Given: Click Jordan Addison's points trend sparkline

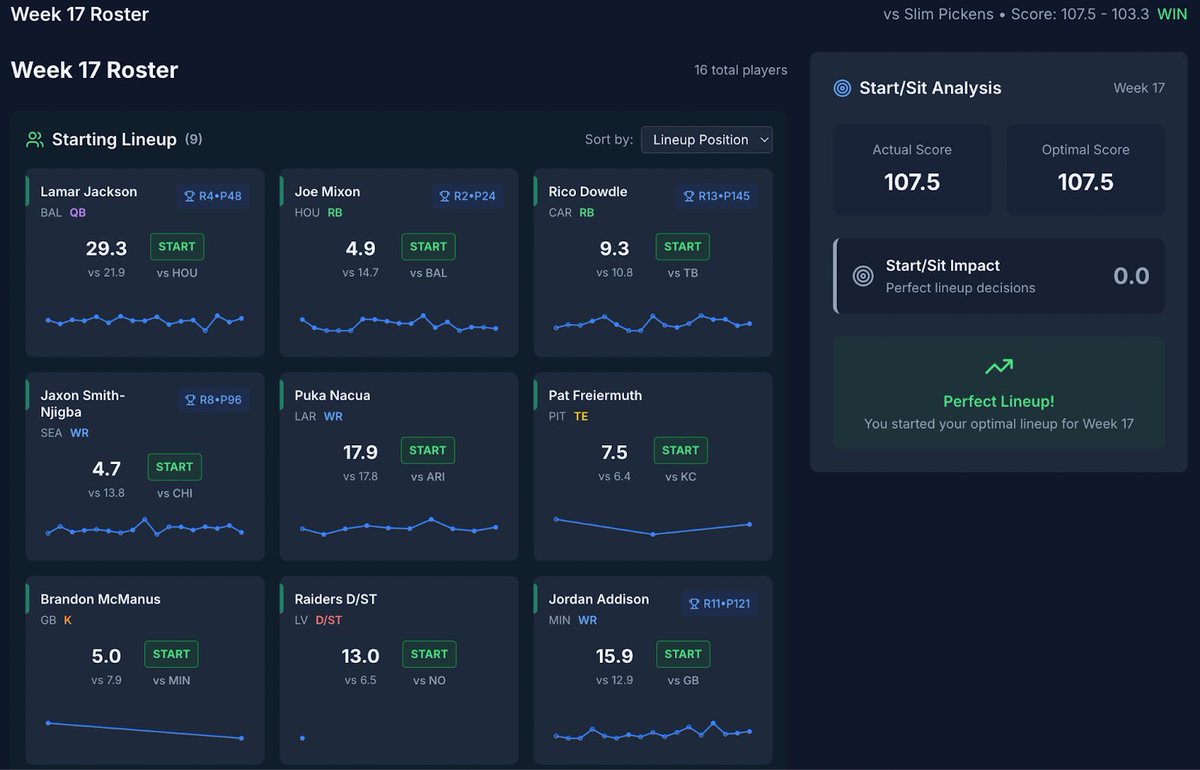Looking at the screenshot, I should 653,731.
